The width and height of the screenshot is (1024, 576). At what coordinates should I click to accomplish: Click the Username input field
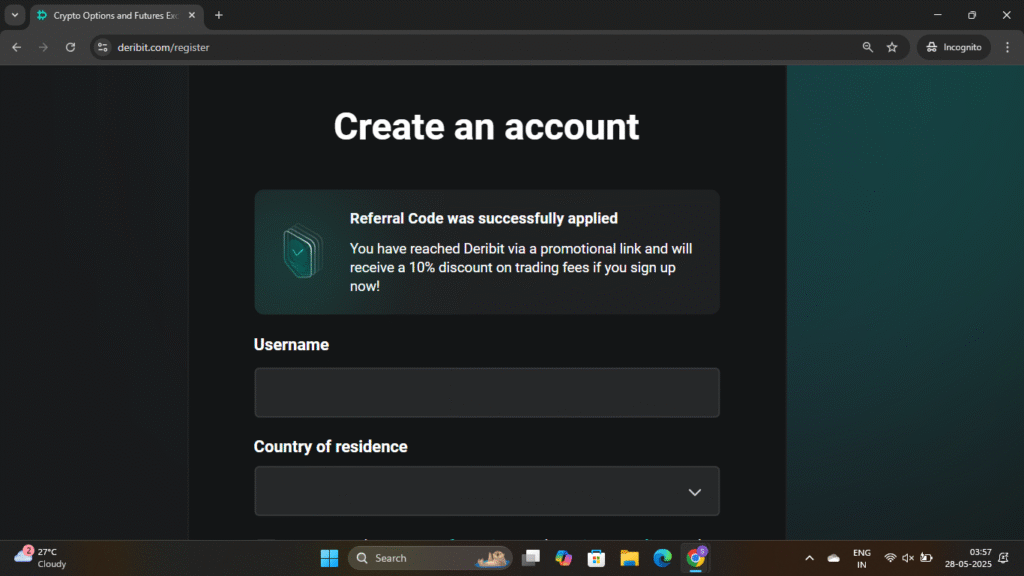487,392
